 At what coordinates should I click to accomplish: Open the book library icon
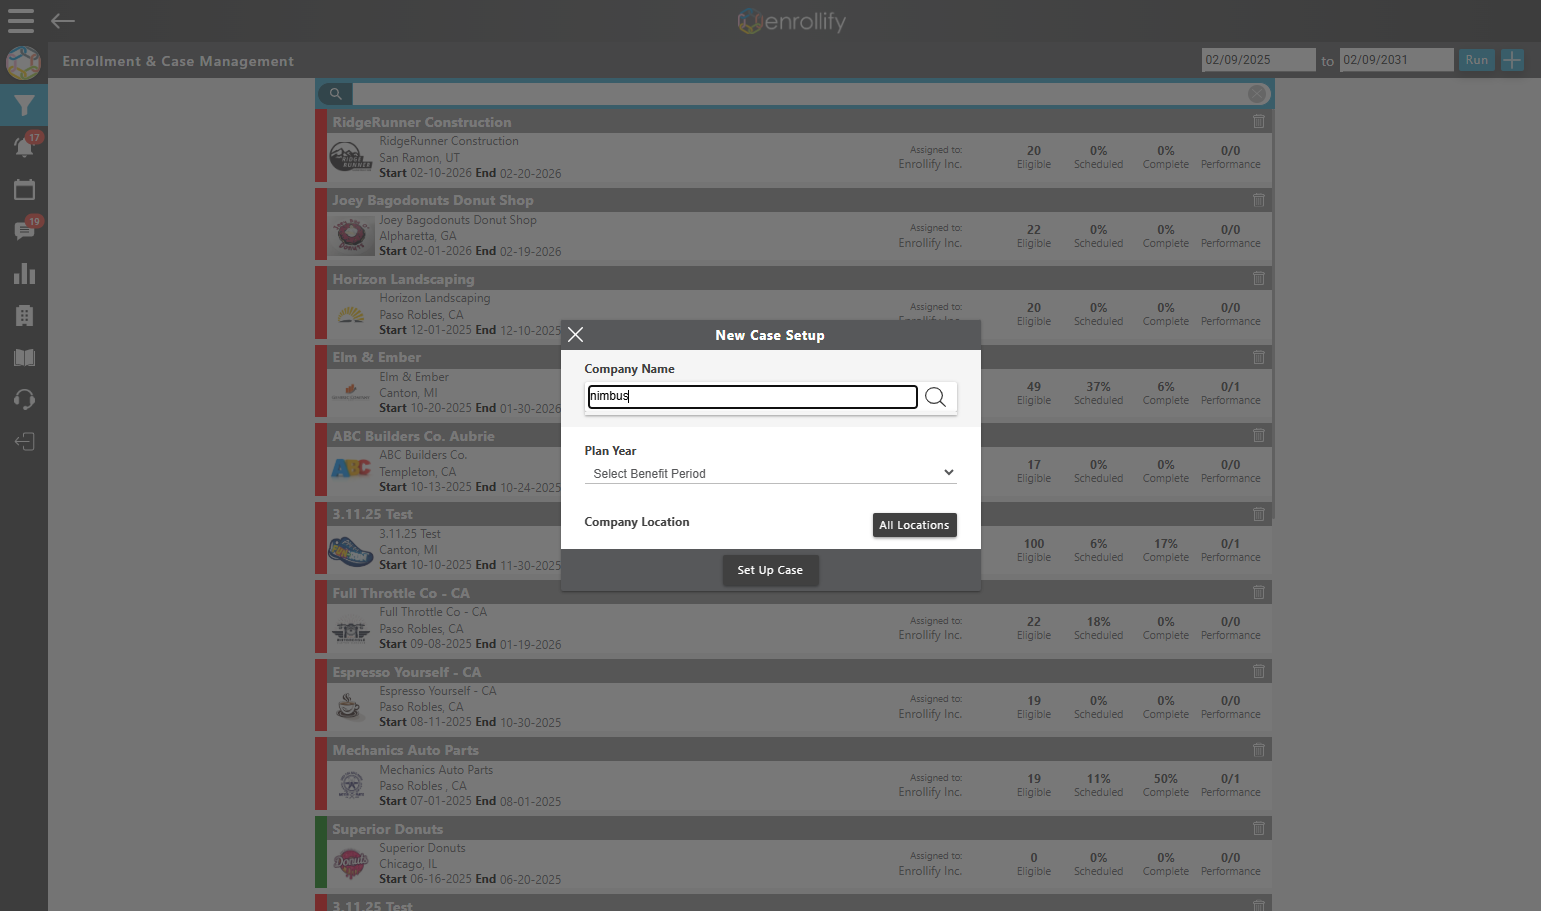24,357
